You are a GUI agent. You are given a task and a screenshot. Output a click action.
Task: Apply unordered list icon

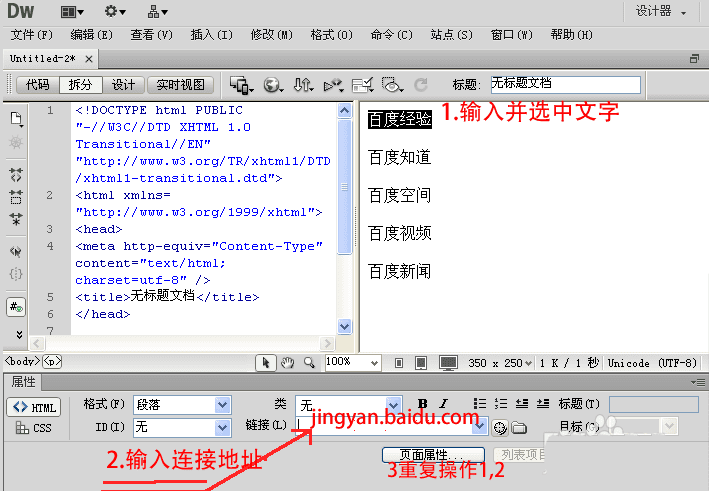click(480, 403)
